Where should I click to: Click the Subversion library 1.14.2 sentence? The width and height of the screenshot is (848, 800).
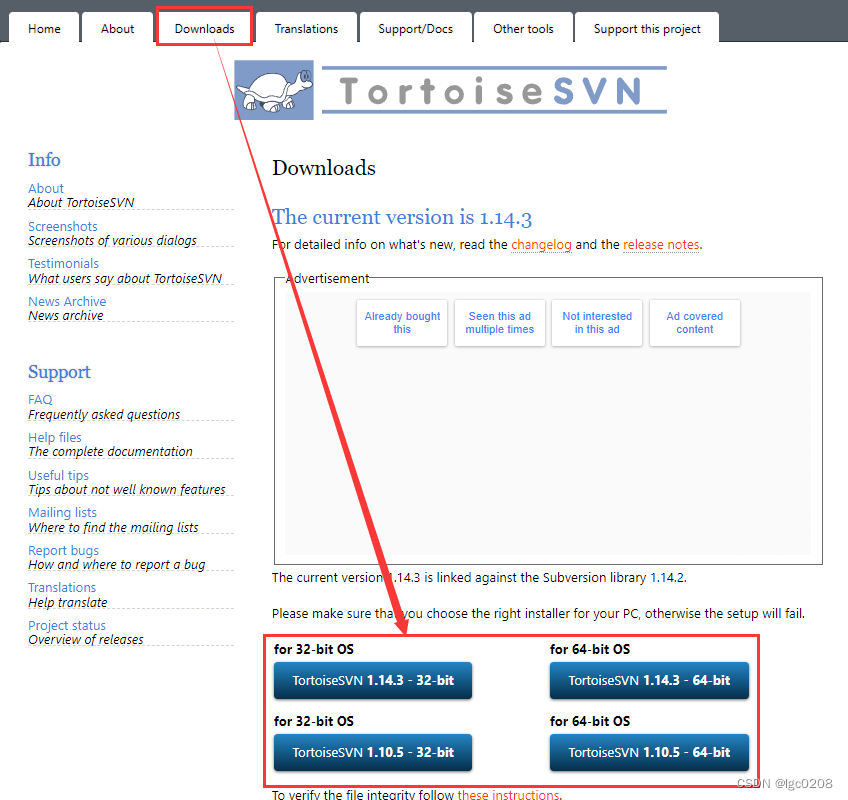(479, 578)
